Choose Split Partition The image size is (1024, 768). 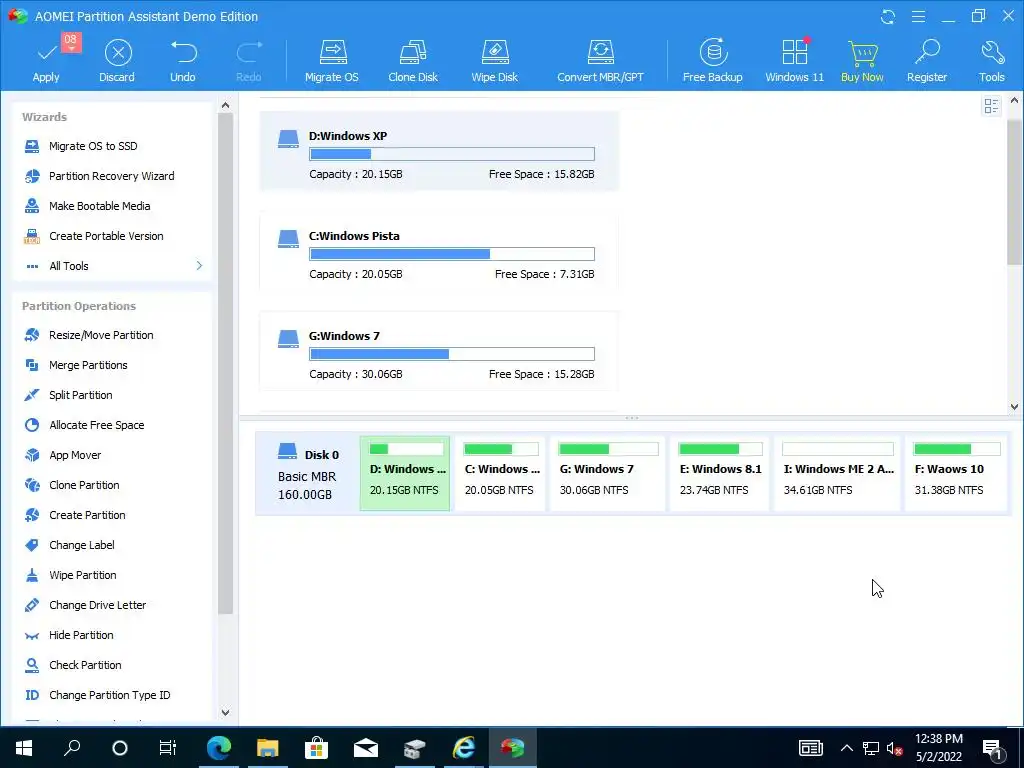(x=80, y=395)
